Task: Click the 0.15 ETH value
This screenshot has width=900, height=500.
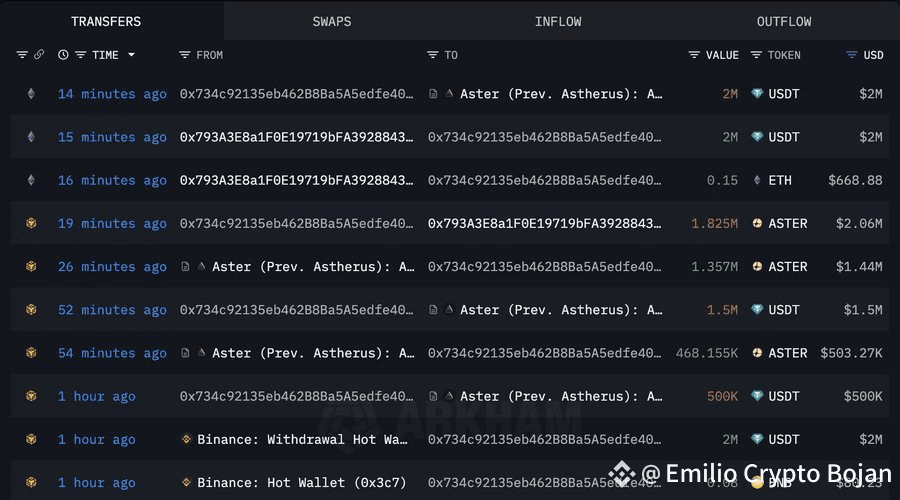Action: click(722, 180)
